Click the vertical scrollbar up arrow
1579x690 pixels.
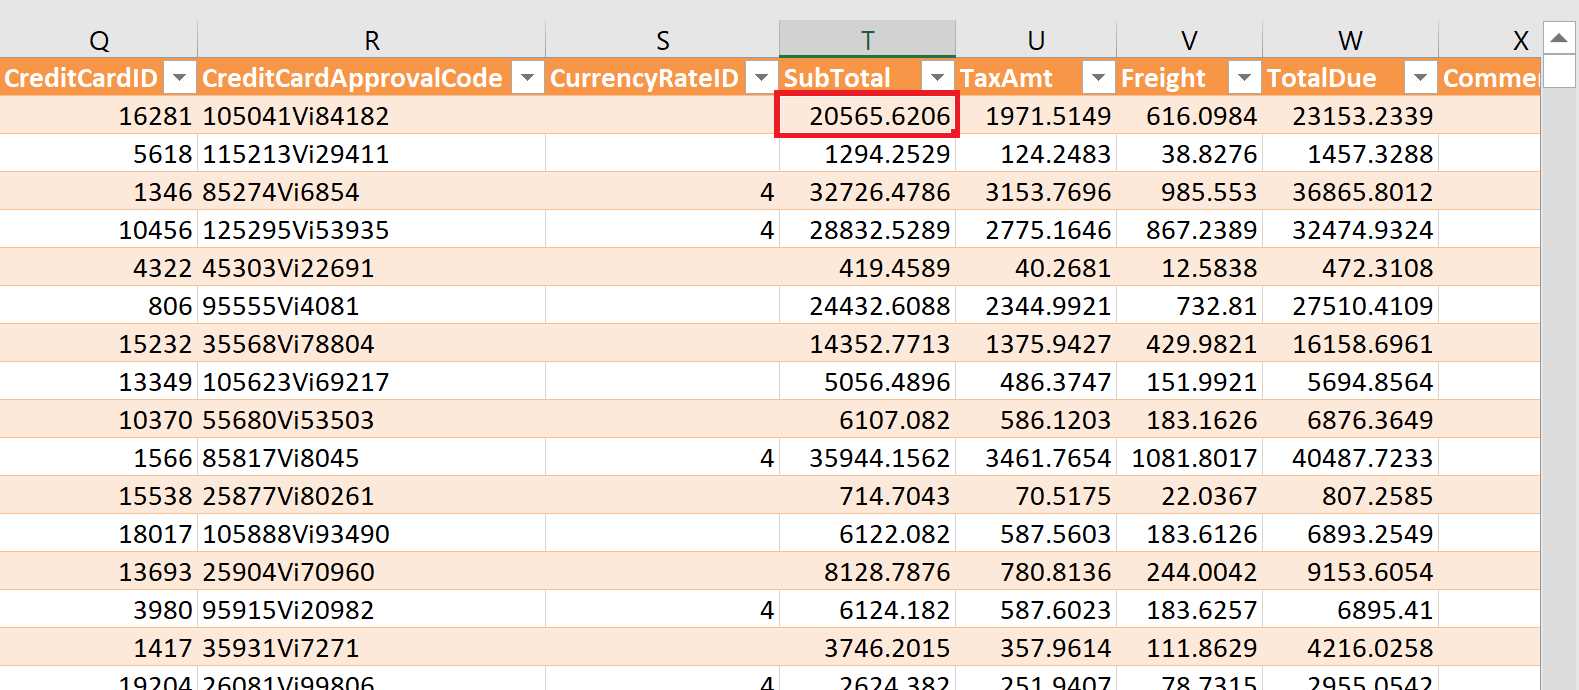point(1559,39)
